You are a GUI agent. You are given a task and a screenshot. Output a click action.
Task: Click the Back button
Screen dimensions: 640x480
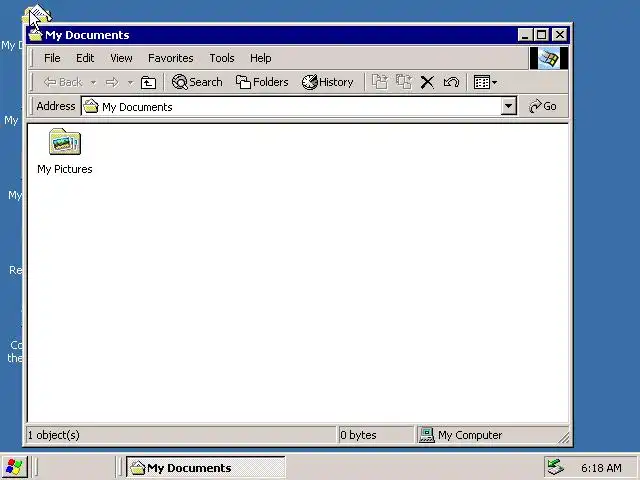tap(63, 82)
